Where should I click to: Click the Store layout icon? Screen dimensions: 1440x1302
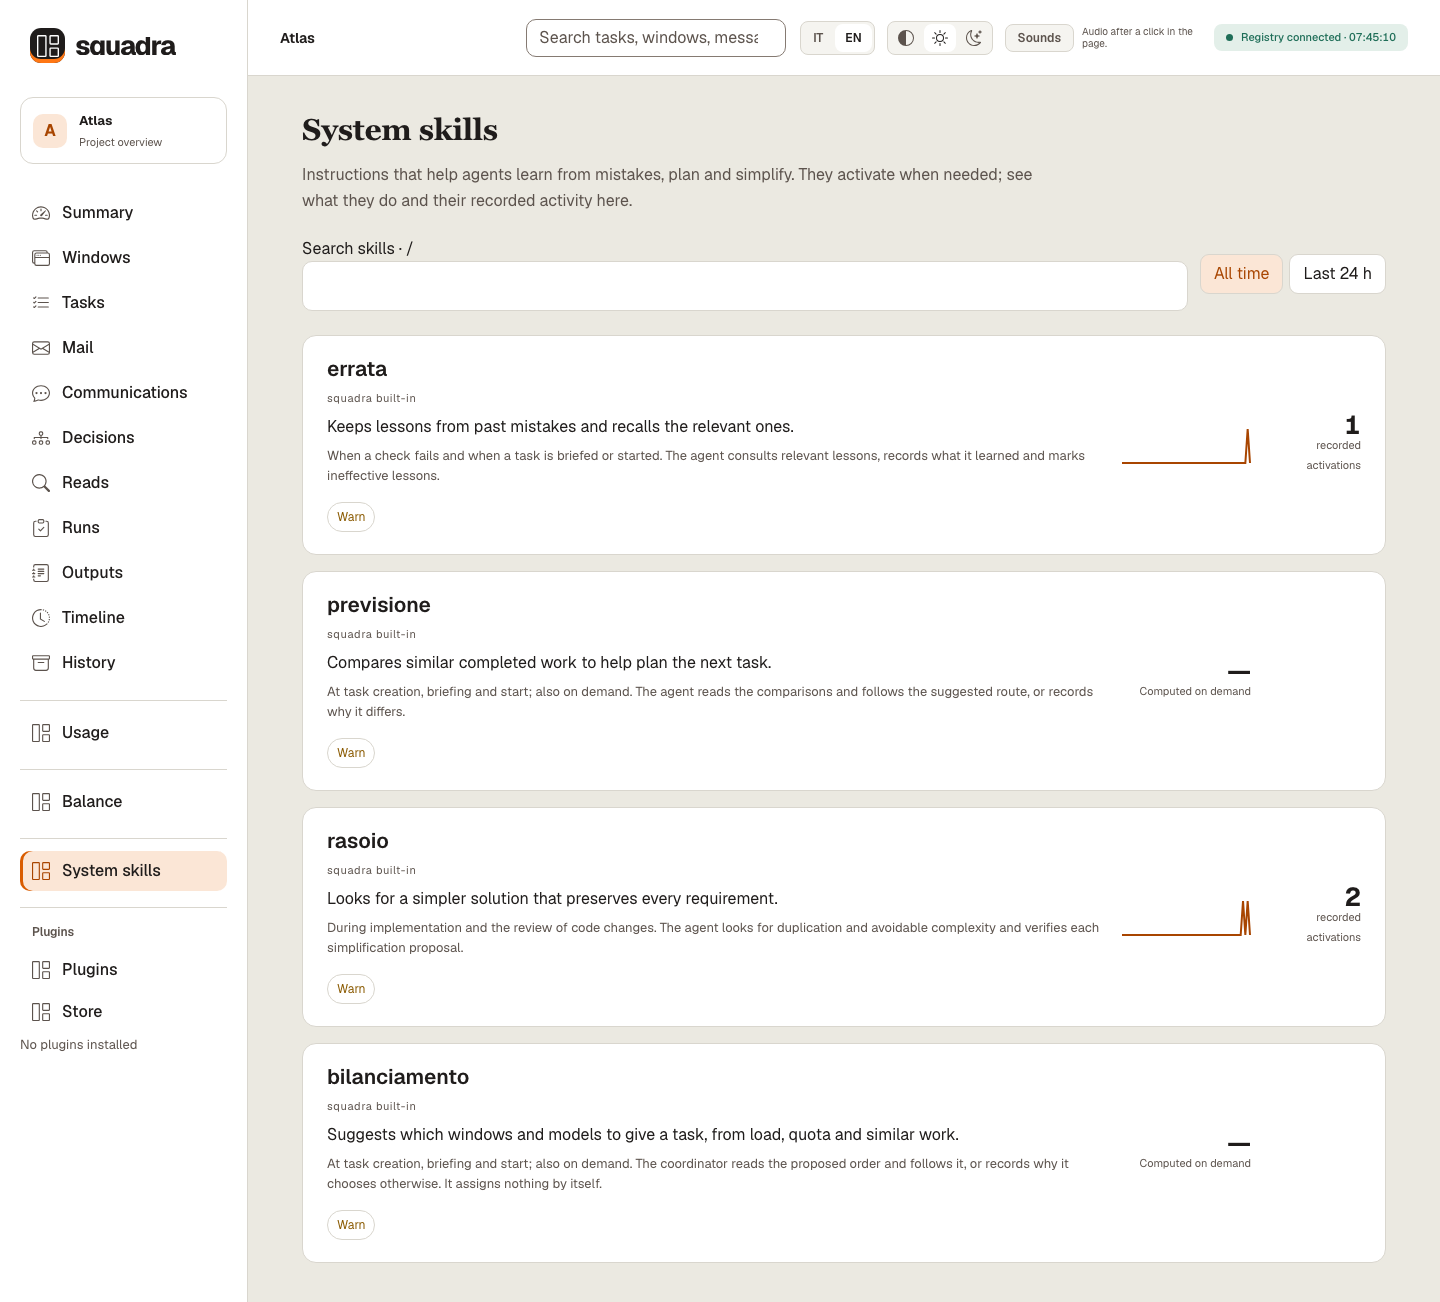click(41, 1012)
